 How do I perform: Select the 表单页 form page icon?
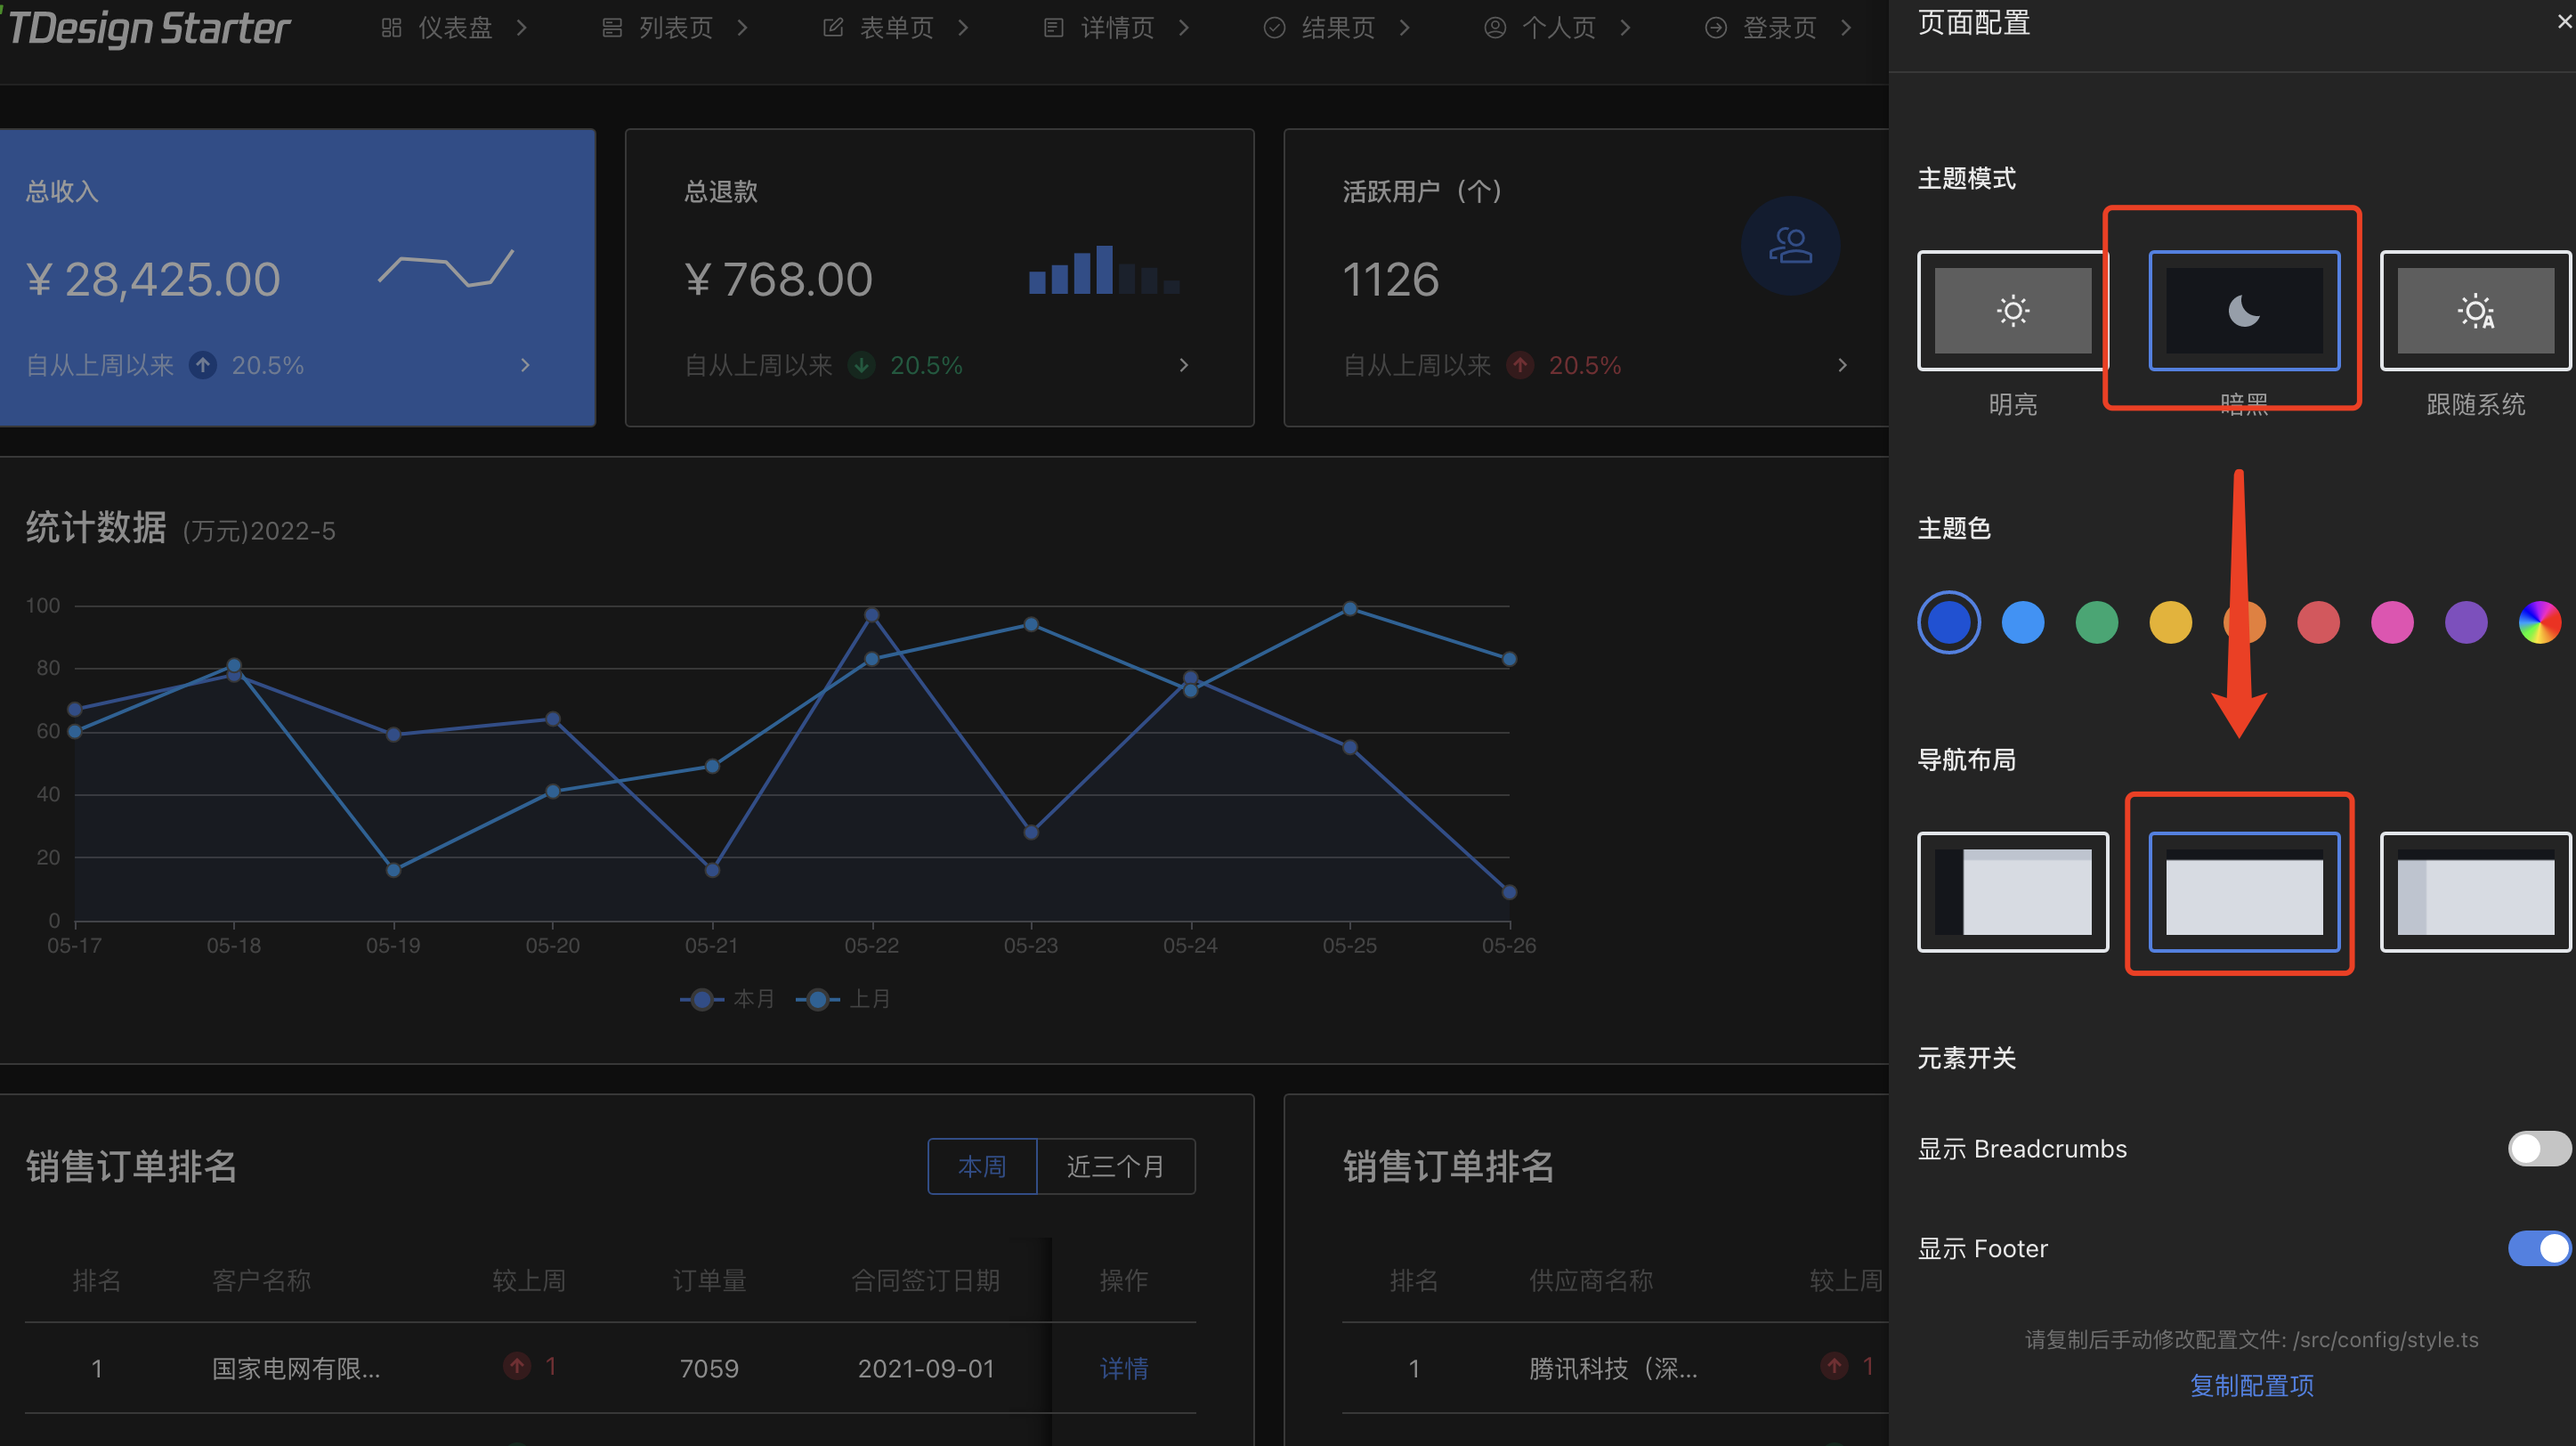[833, 27]
